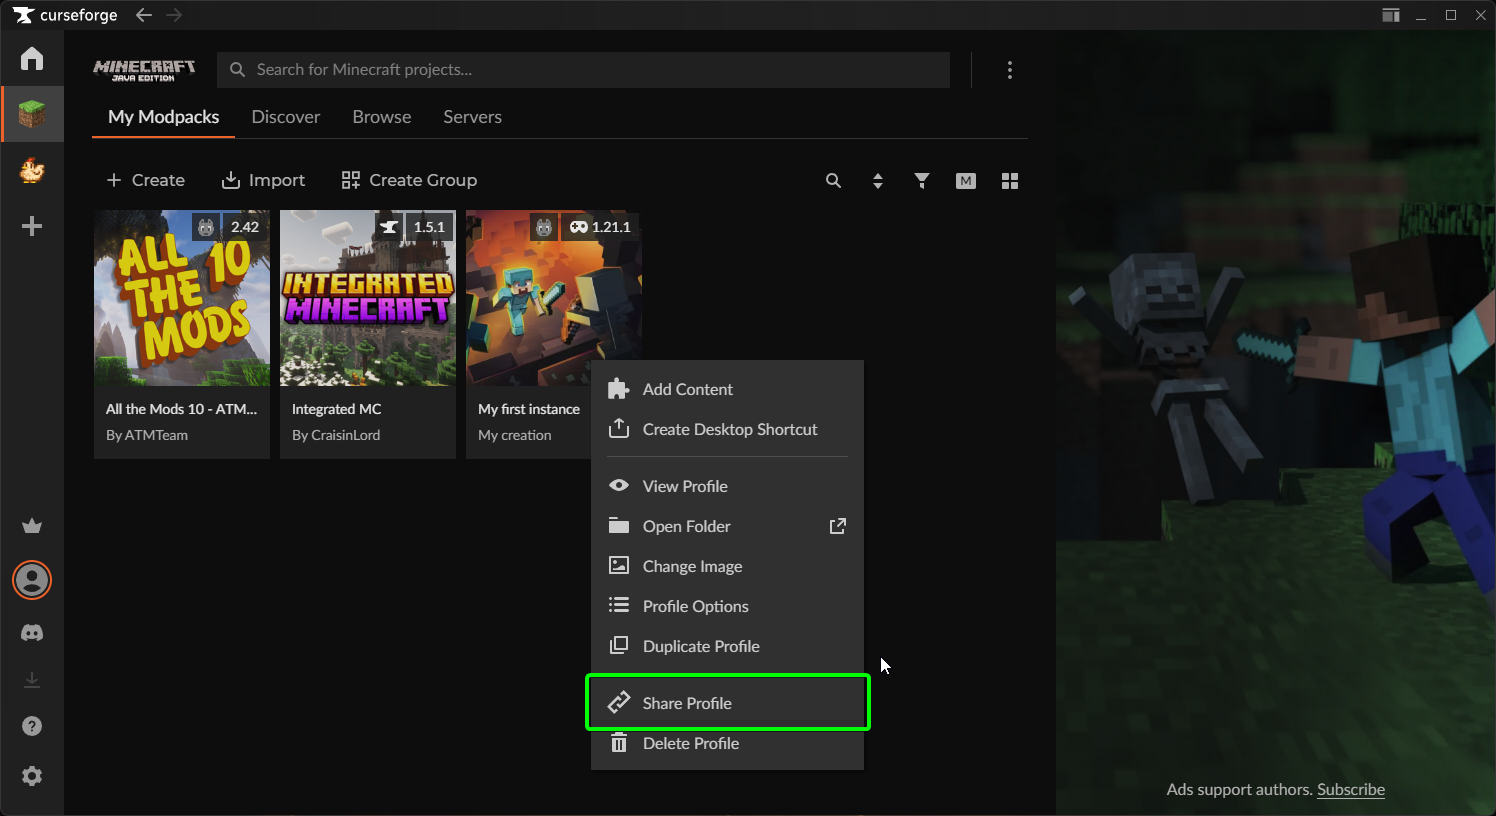The height and width of the screenshot is (816, 1496).
Task: Click the Subscribe link
Action: 1351,789
